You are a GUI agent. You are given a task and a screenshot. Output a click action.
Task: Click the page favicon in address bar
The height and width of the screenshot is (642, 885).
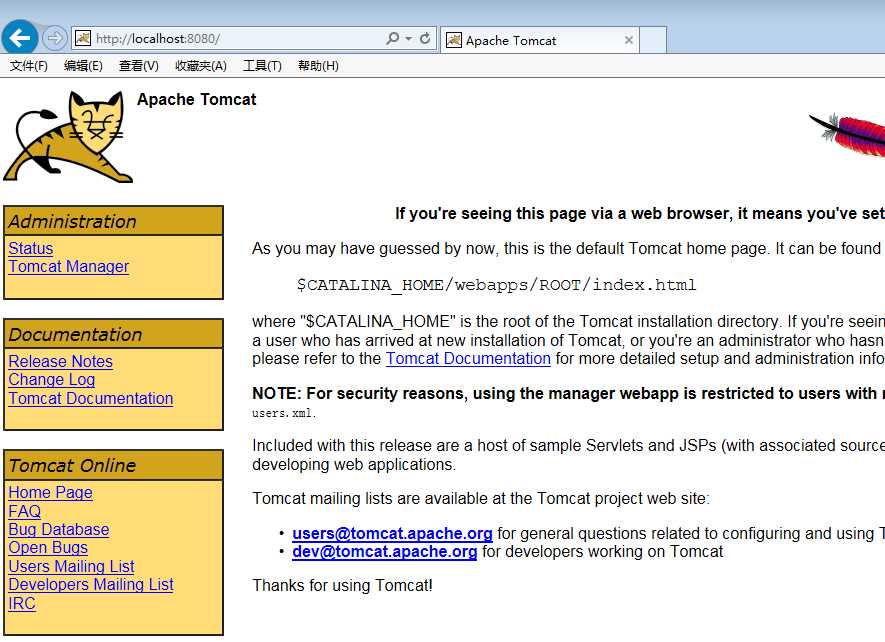(x=83, y=38)
